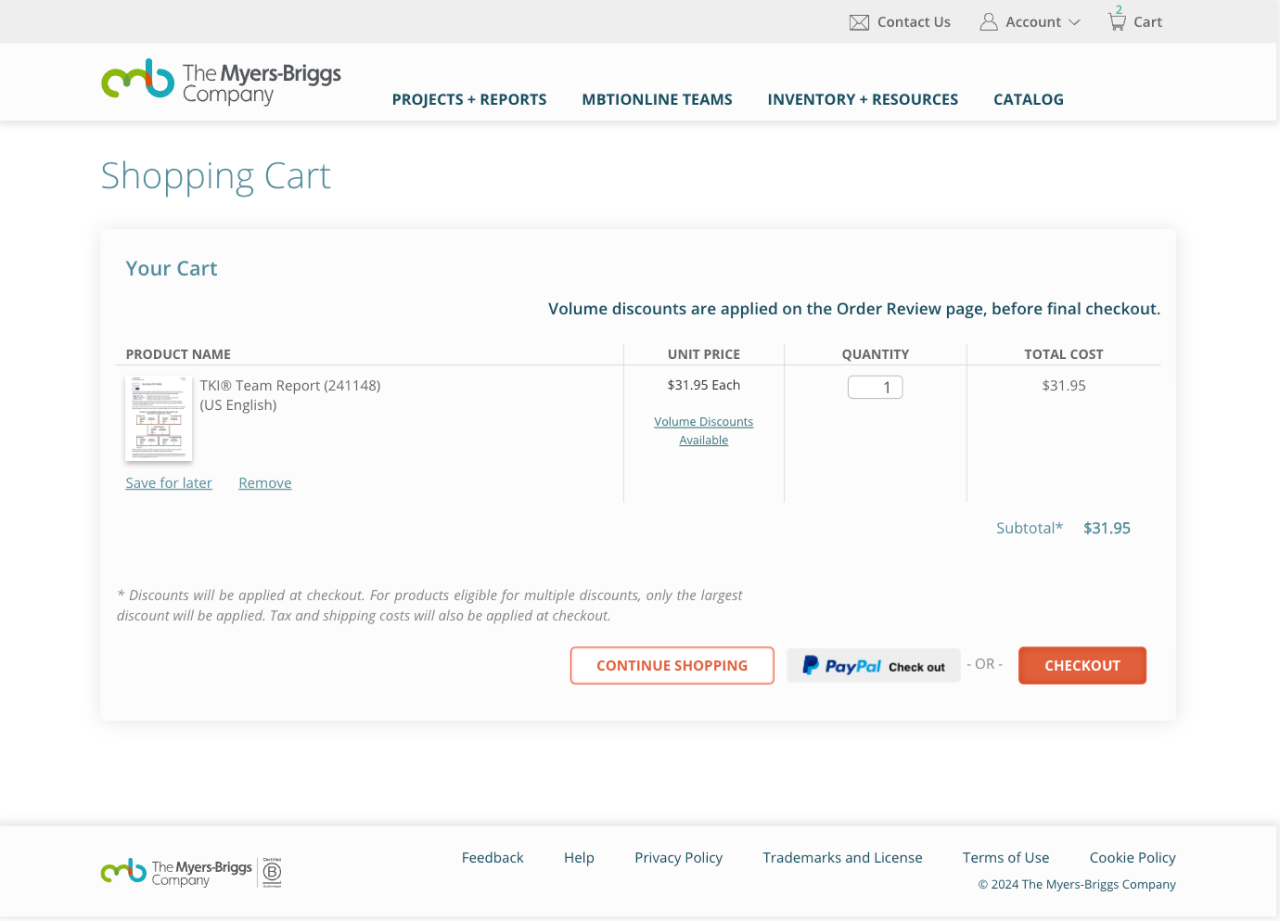Viewport: 1280px width, 922px height.
Task: Click the Contact Us envelope icon
Action: pos(859,22)
